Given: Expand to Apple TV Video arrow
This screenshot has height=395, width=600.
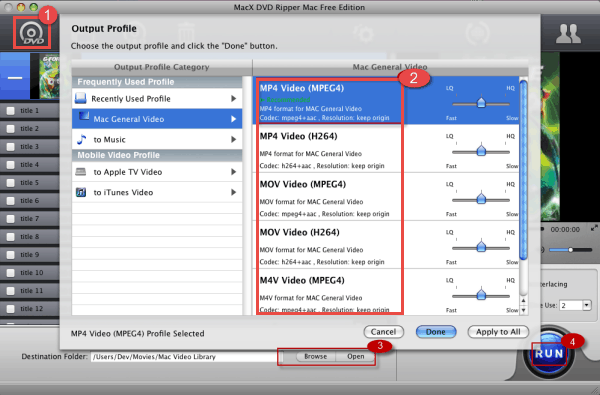Looking at the screenshot, I should (233, 172).
